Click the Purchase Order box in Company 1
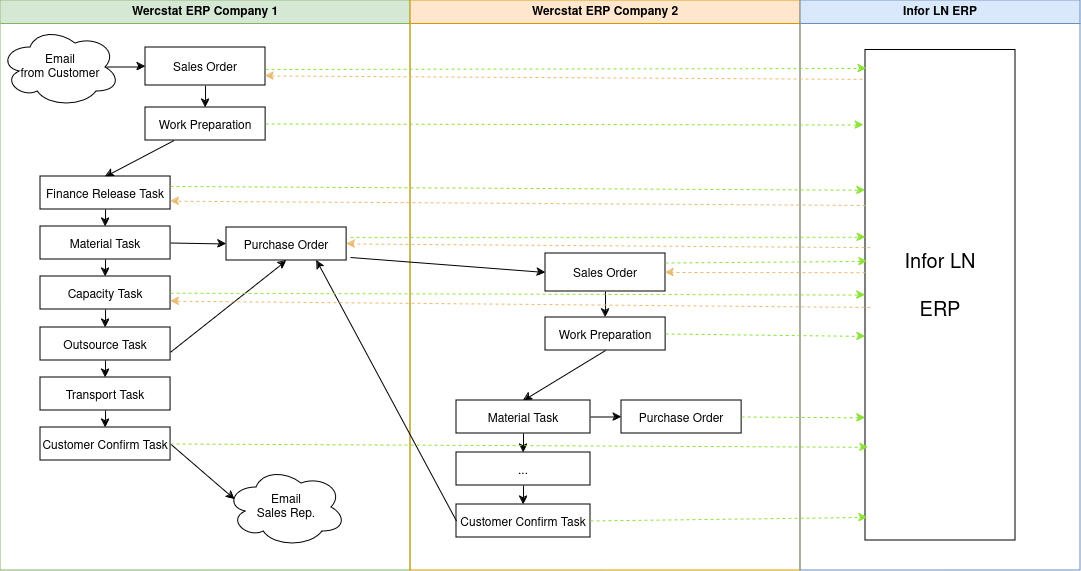The width and height of the screenshot is (1081, 571). click(x=286, y=243)
